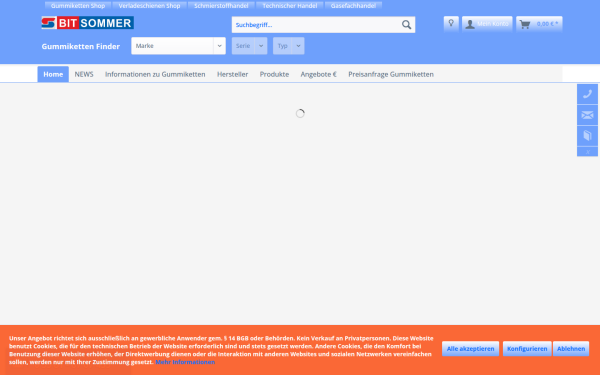Open the Serie dropdown
Viewport: 600px width, 375px height.
click(249, 46)
